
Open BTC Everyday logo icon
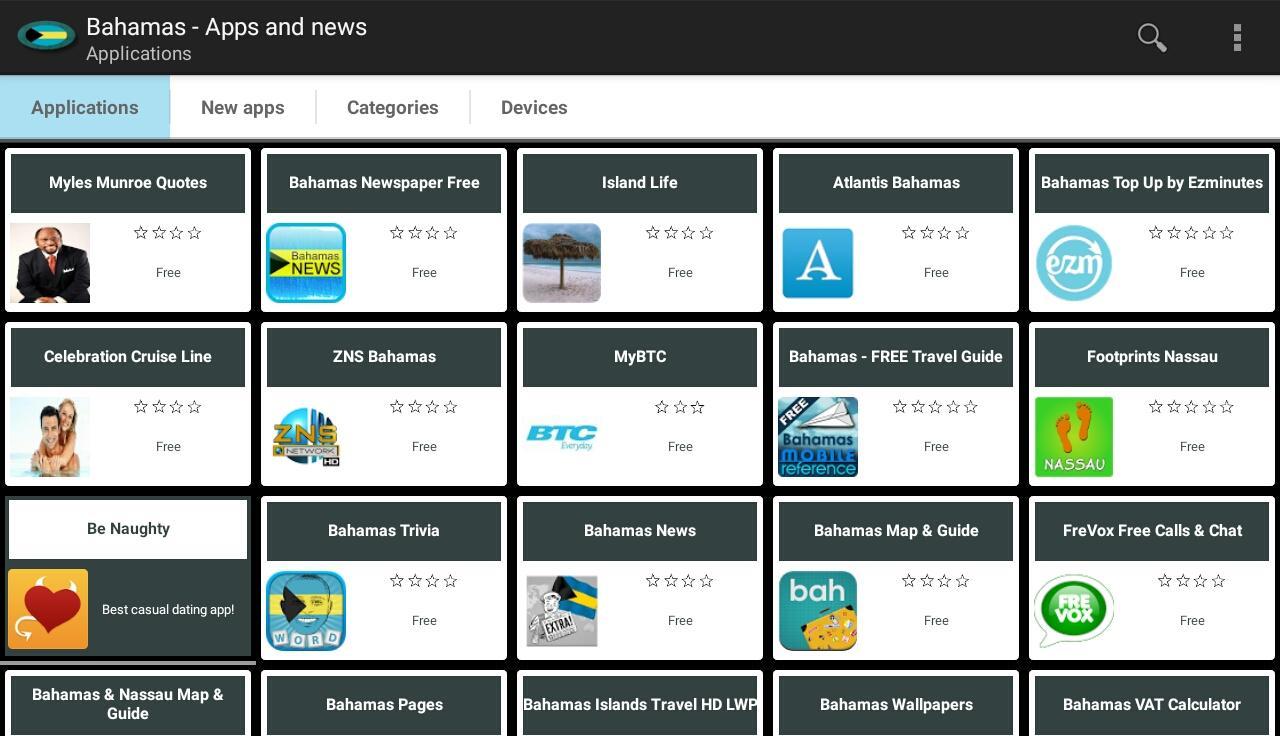tap(562, 437)
